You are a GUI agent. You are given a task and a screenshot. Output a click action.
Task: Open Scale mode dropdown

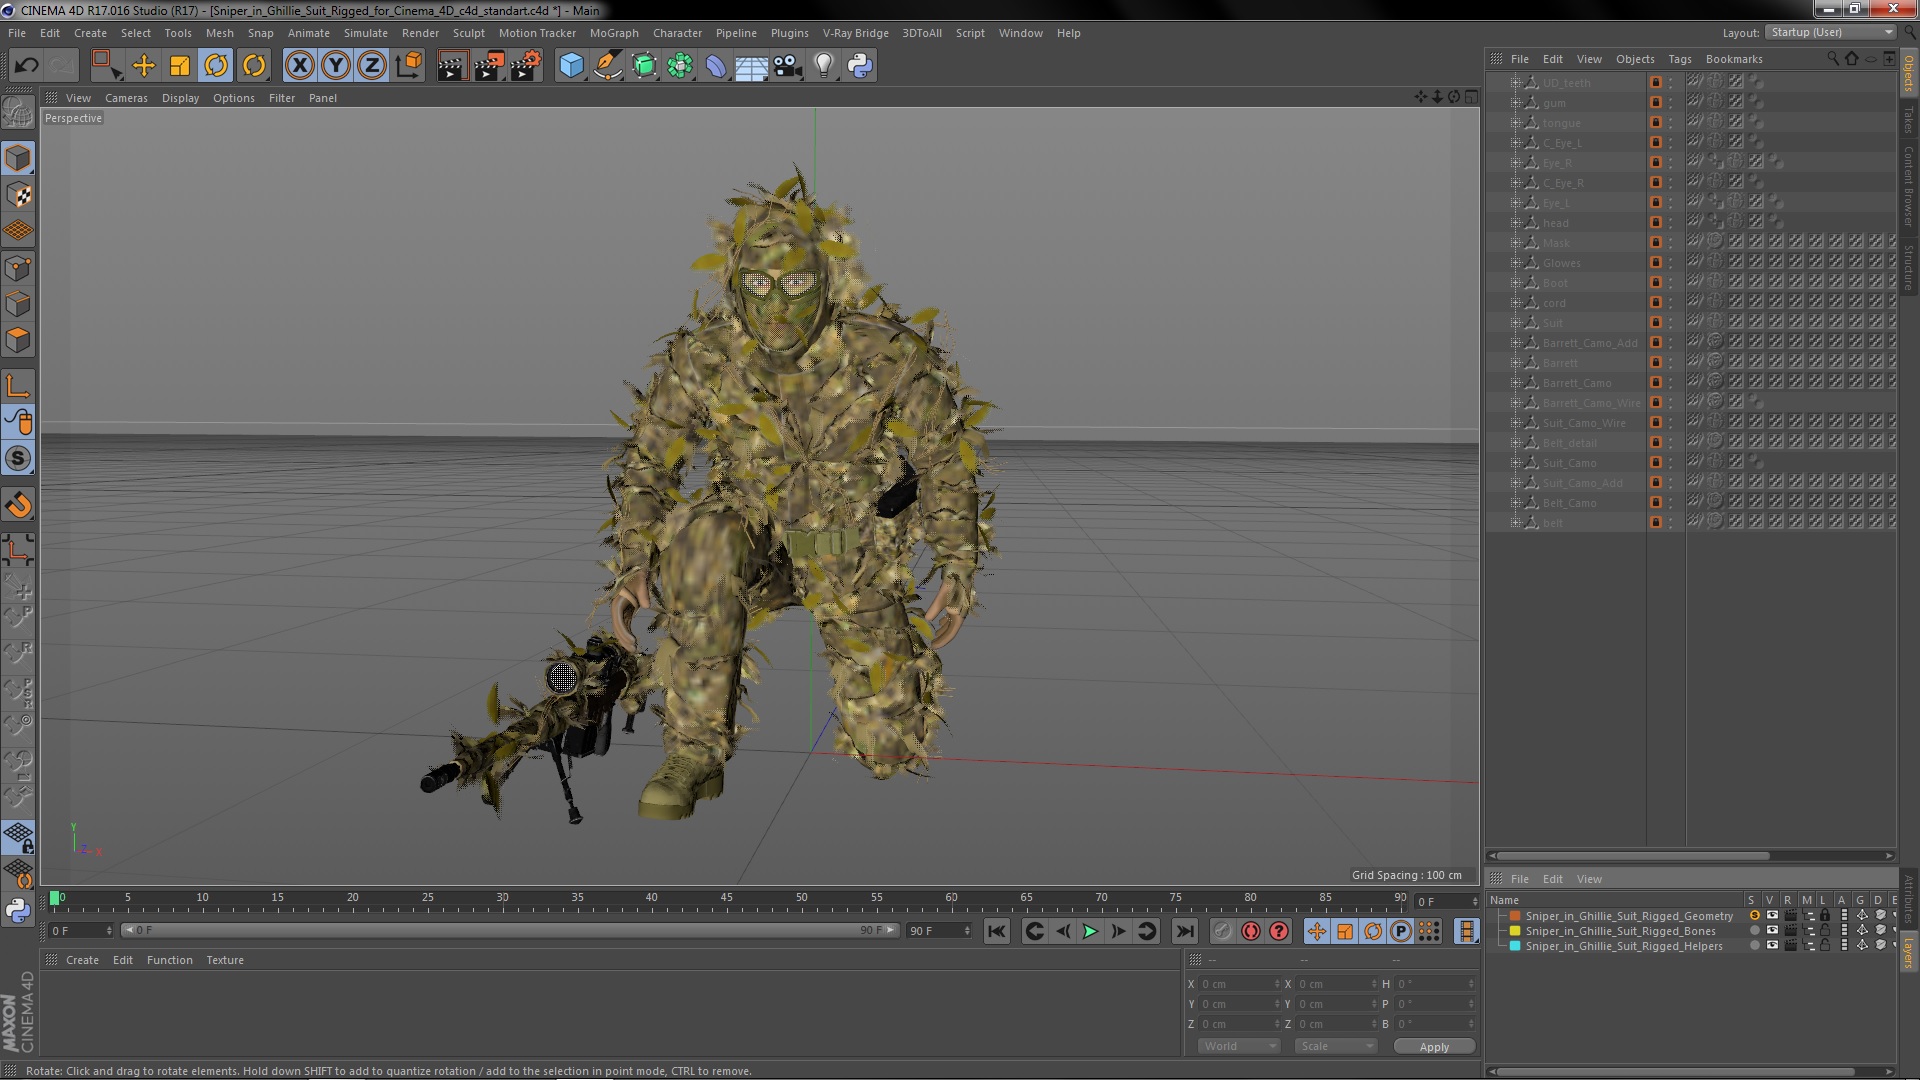(1336, 1046)
